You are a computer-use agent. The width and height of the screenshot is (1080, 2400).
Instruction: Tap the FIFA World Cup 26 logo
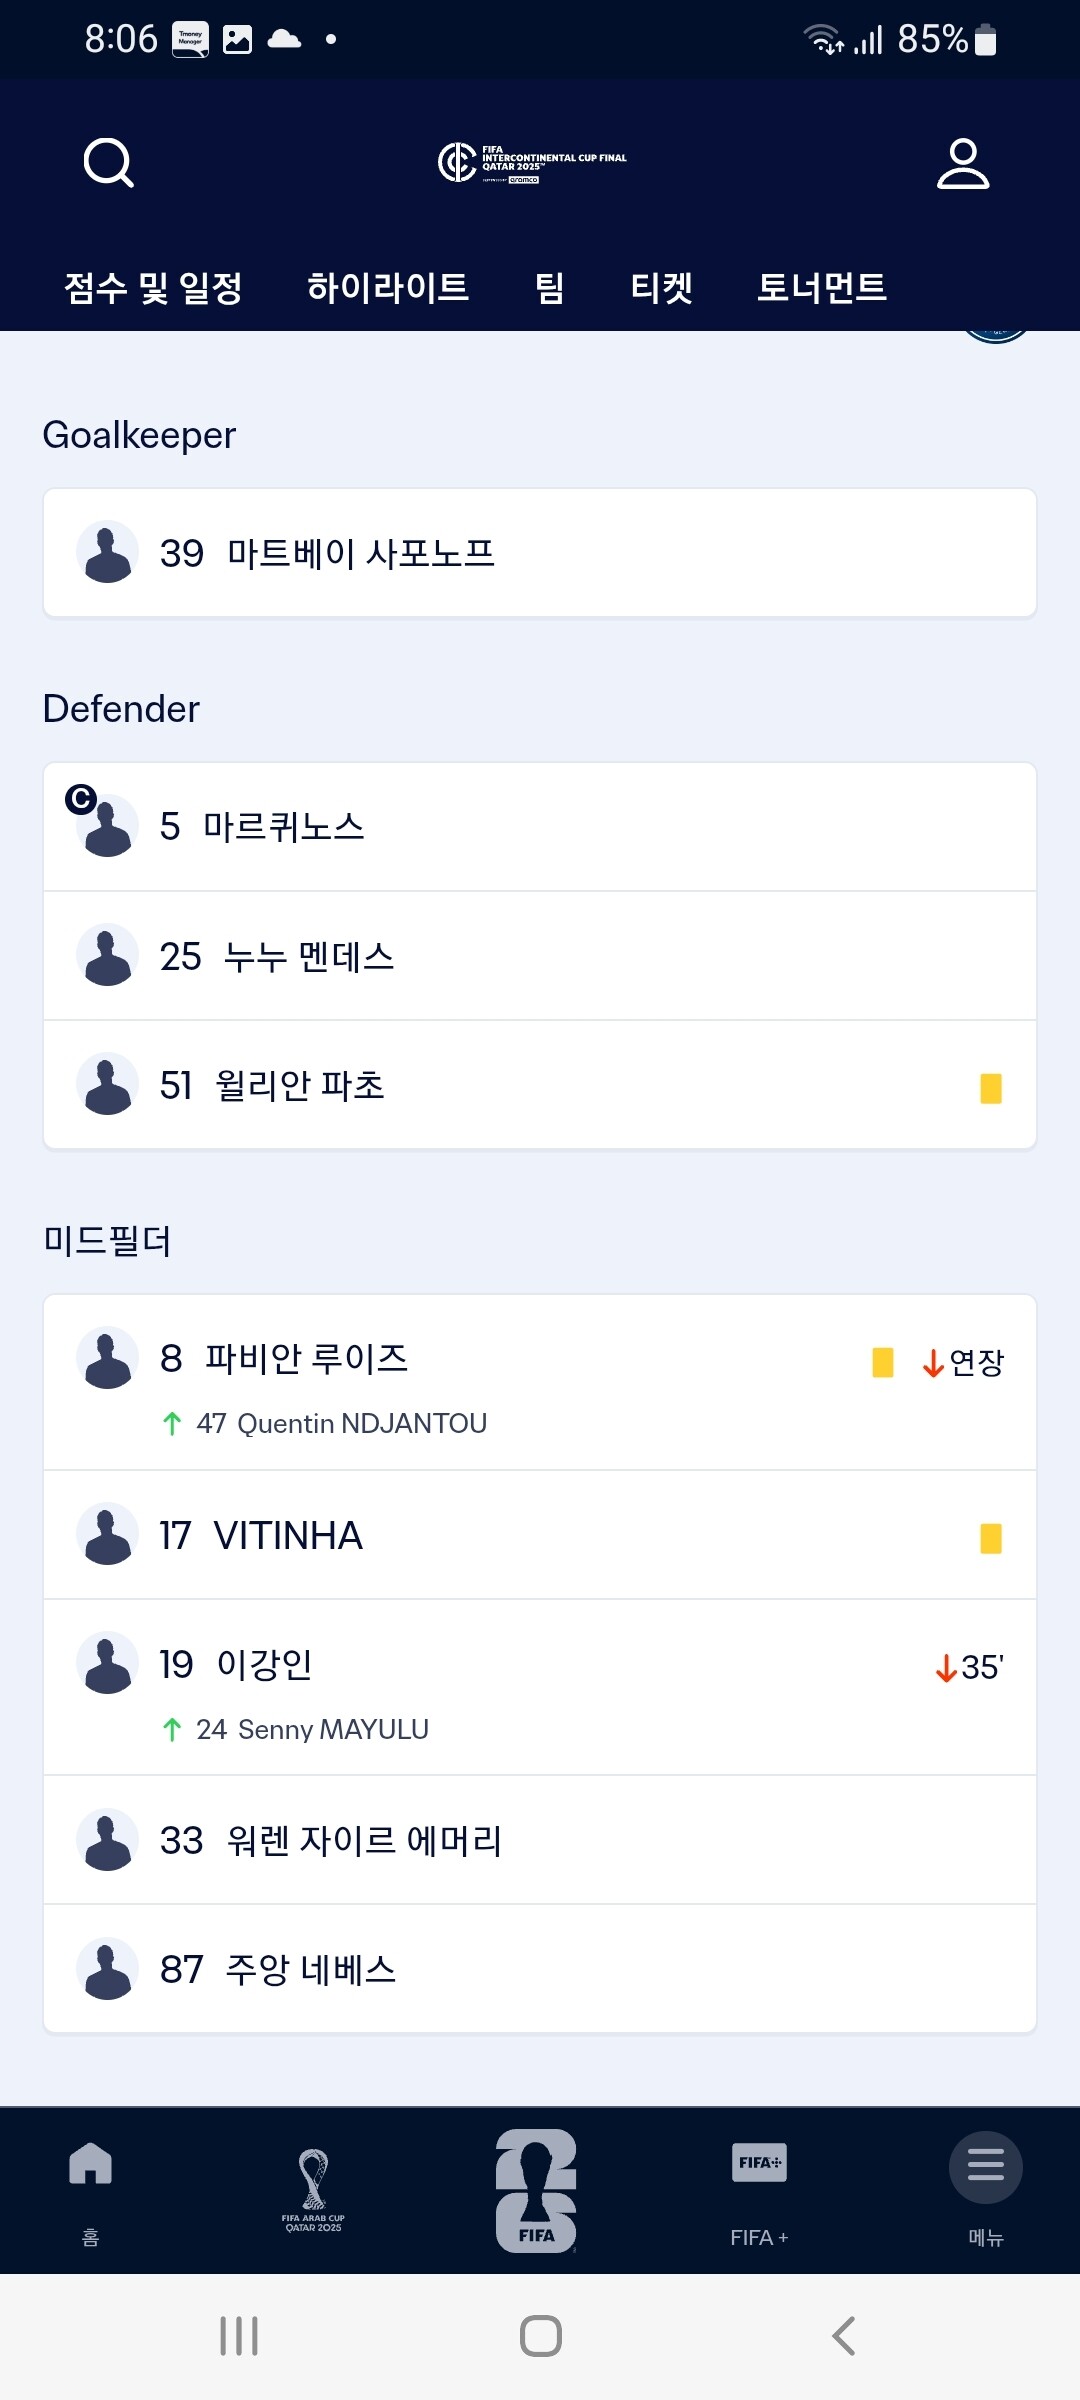(x=536, y=2190)
